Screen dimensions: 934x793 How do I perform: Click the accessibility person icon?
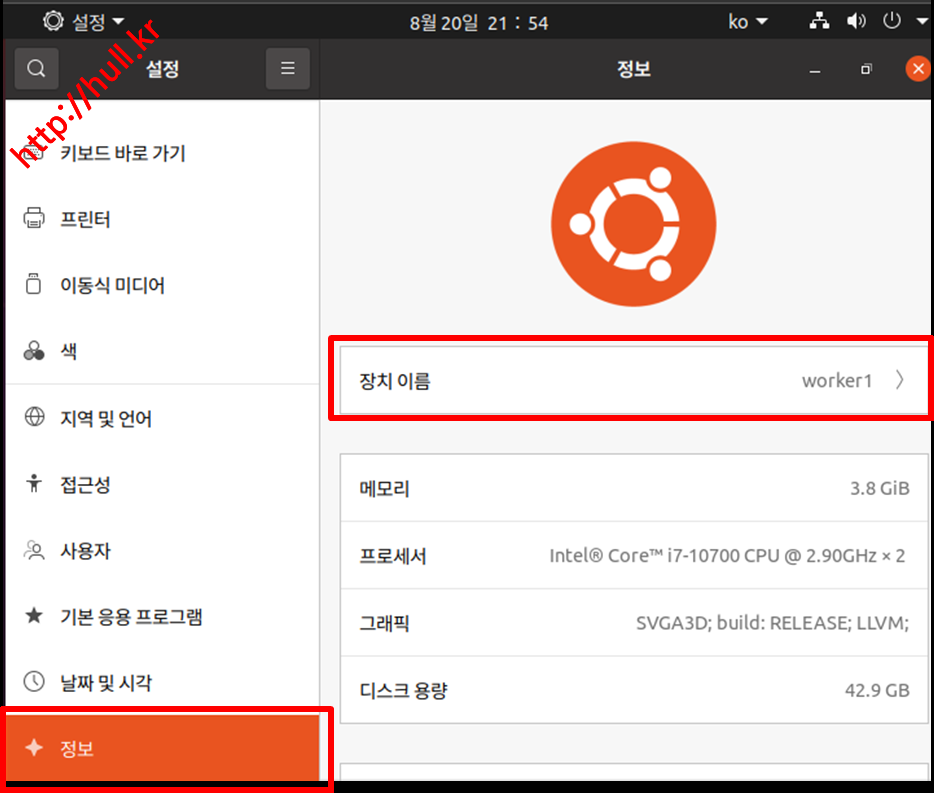point(34,483)
